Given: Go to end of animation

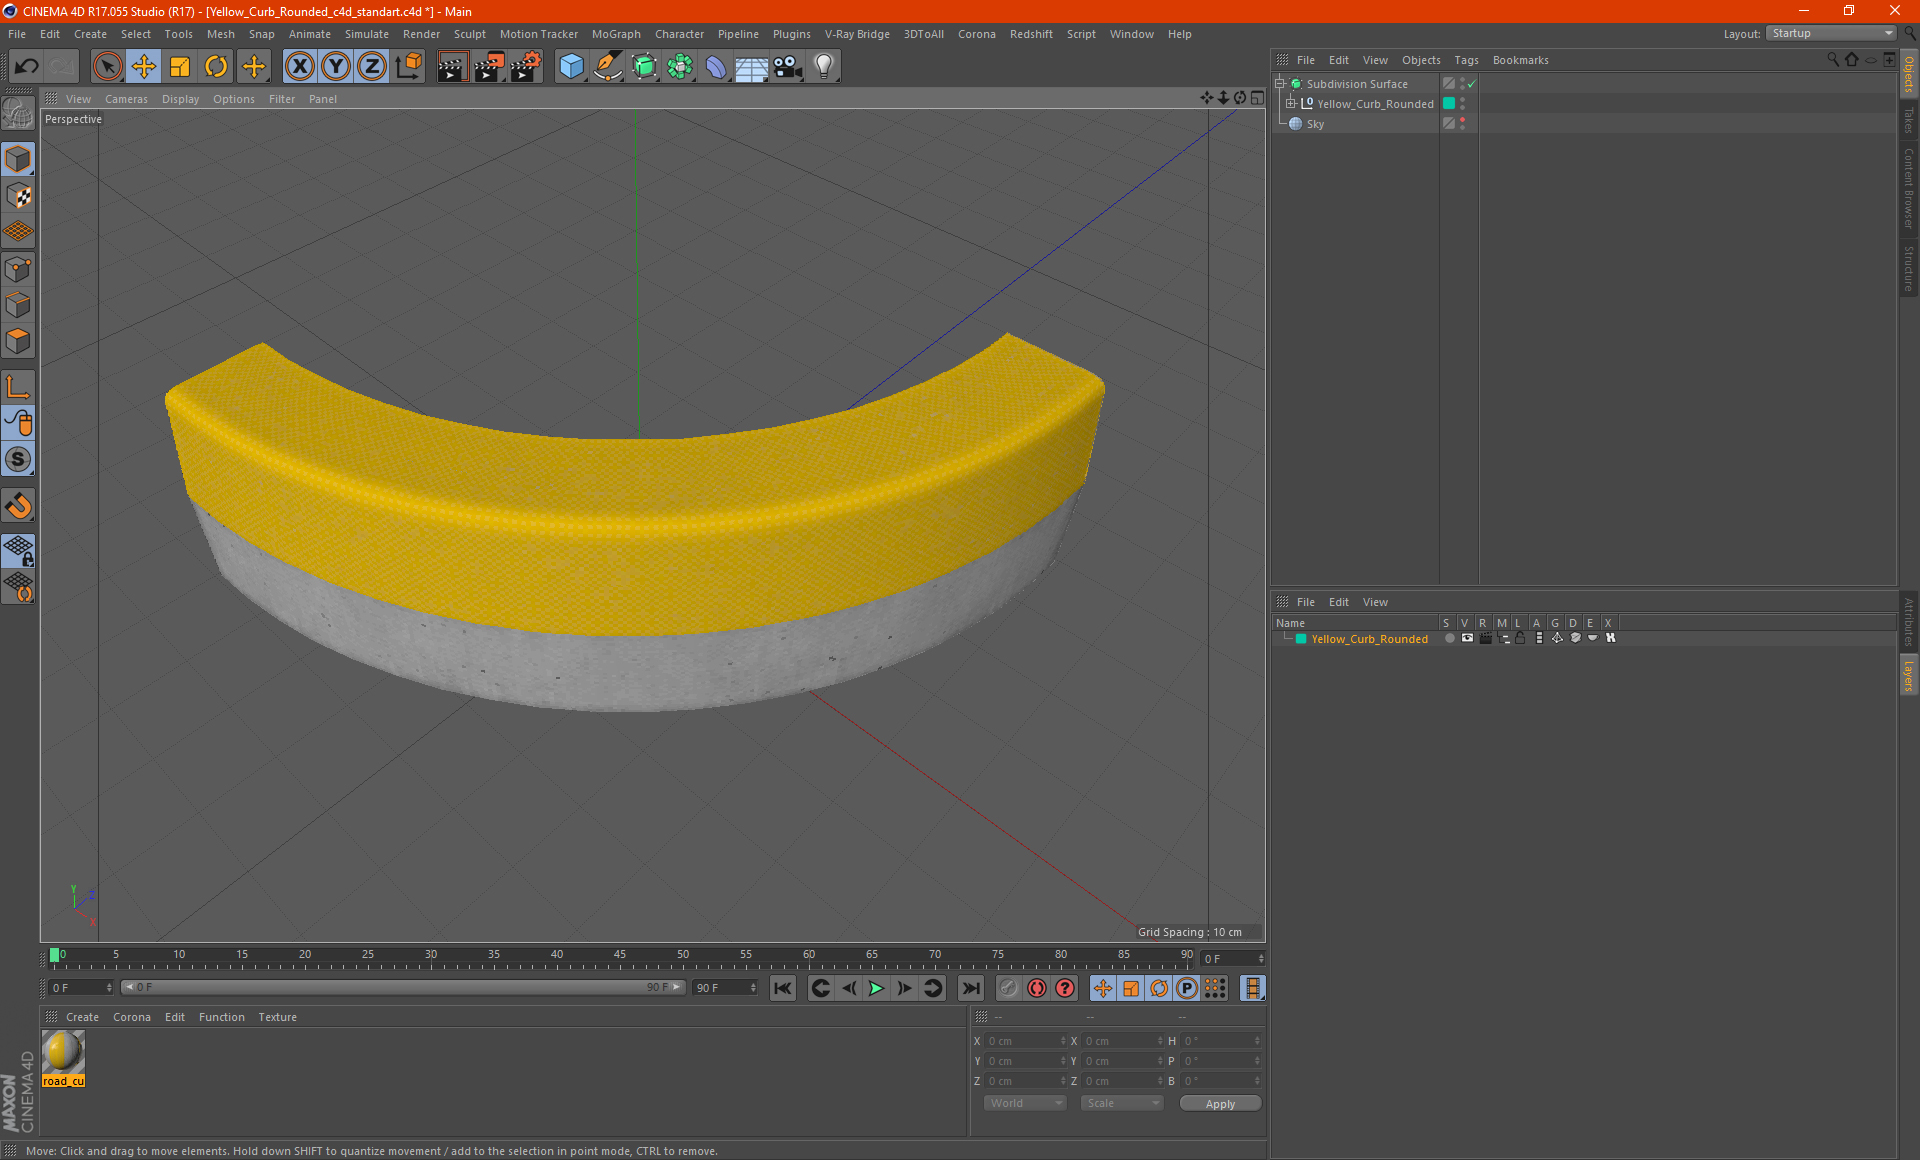Looking at the screenshot, I should point(970,988).
